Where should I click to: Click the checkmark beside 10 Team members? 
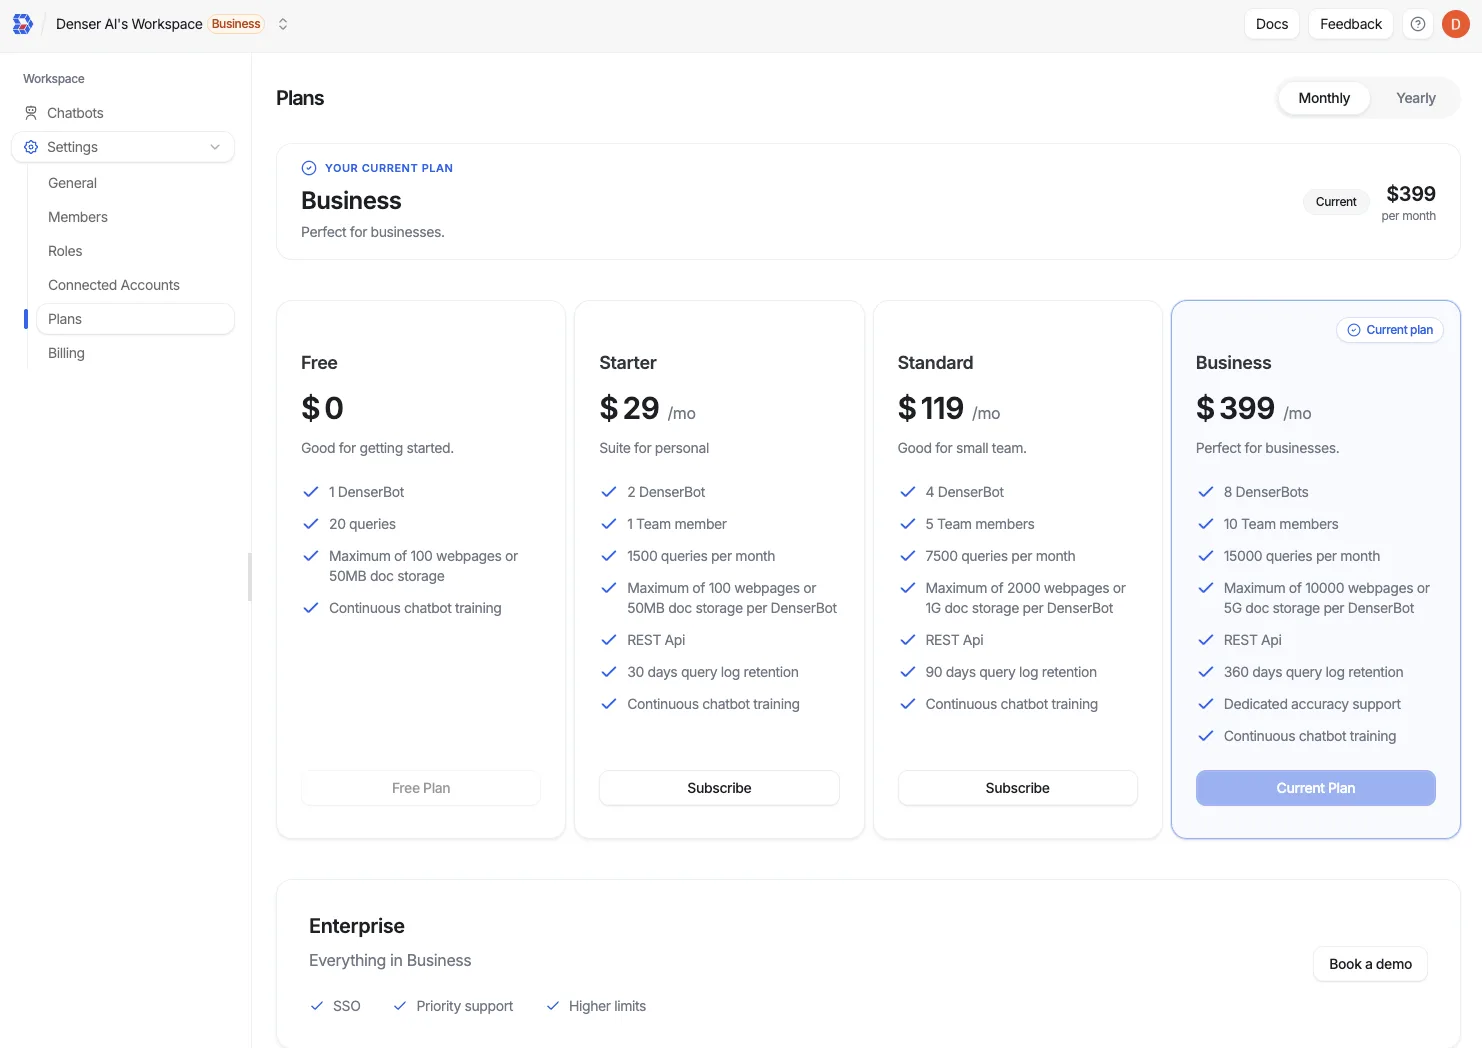[1206, 524]
